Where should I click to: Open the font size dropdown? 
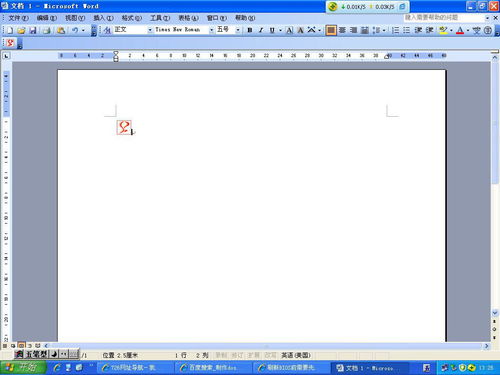click(238, 30)
